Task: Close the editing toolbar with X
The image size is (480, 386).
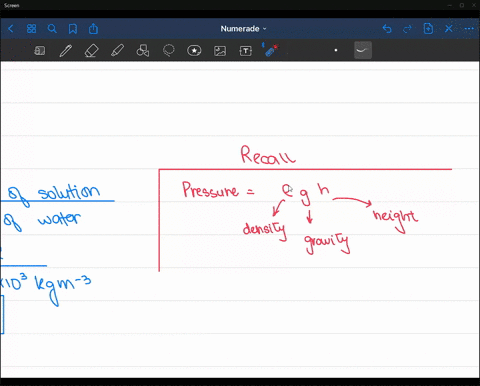Action: 449,29
